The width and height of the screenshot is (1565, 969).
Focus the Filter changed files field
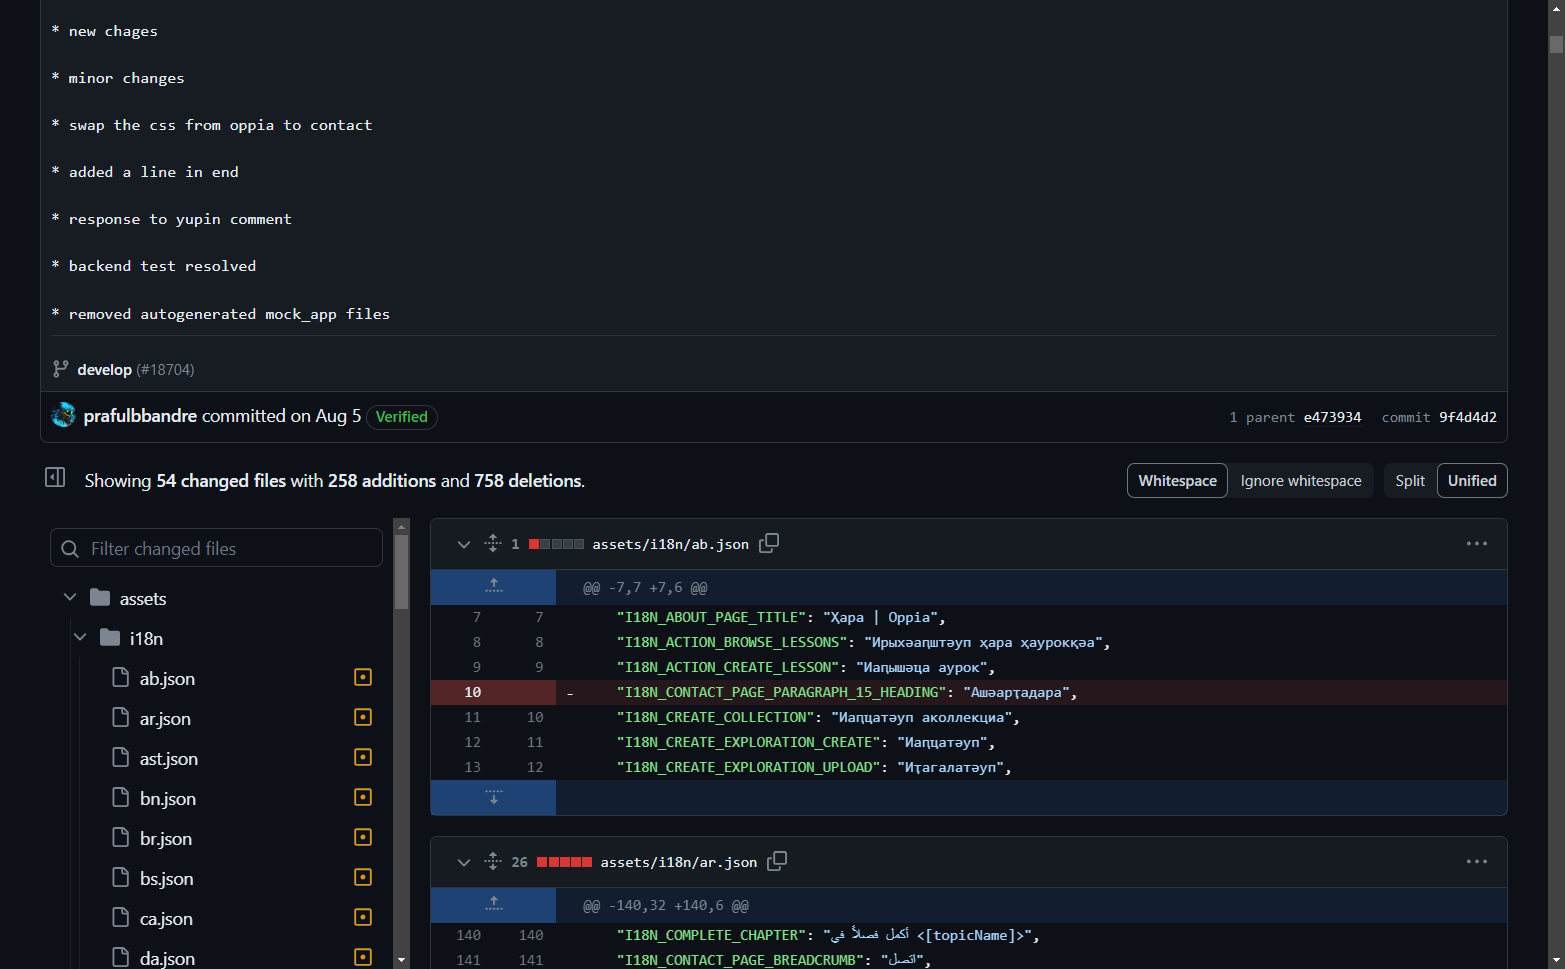tap(216, 548)
